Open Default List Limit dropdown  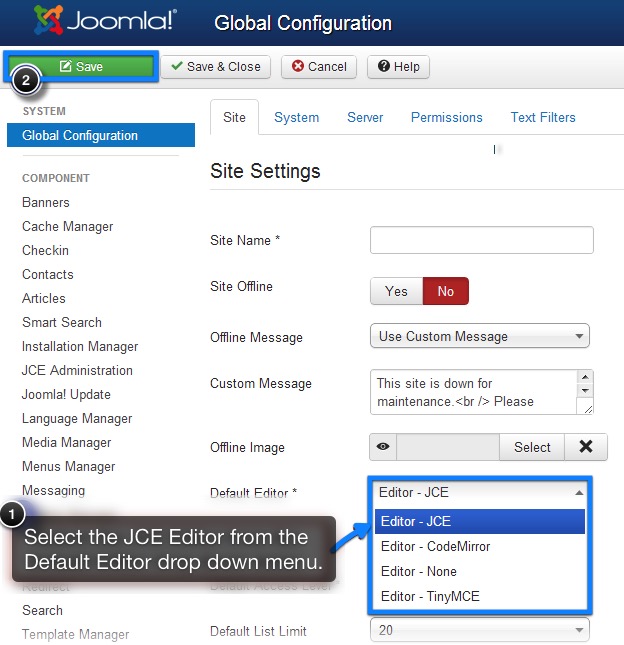(480, 630)
